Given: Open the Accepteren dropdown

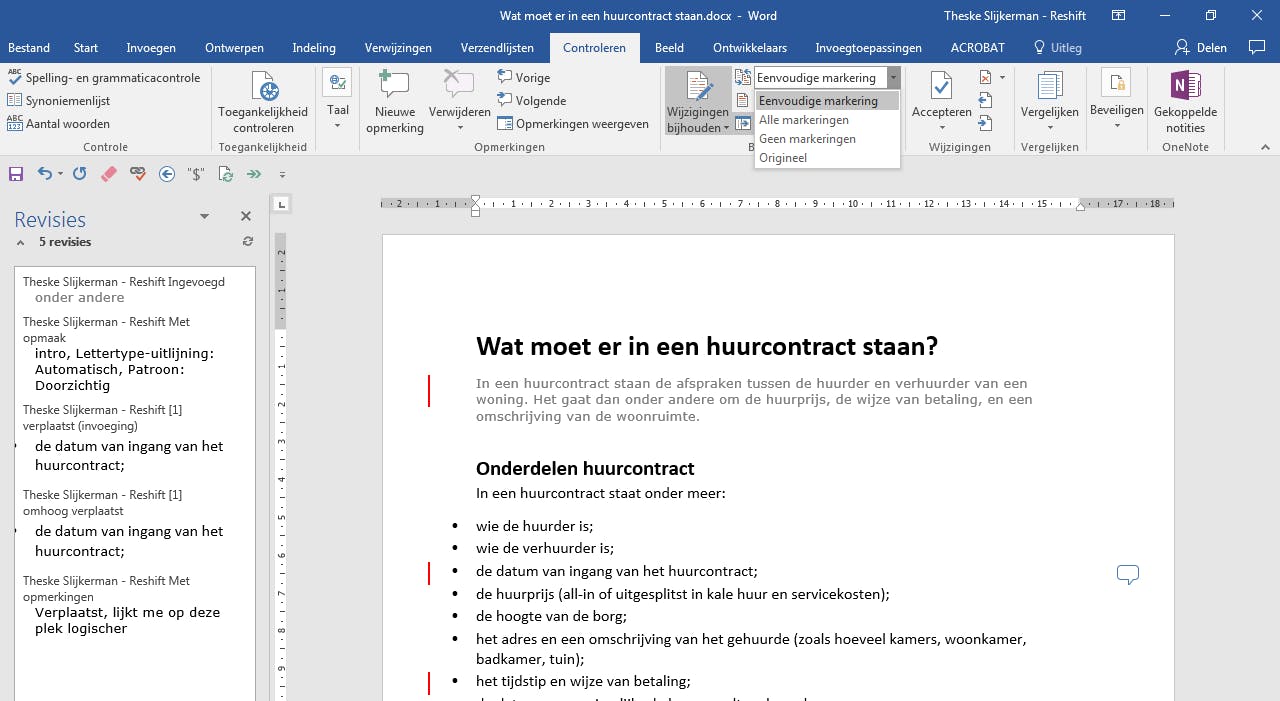Looking at the screenshot, I should (x=941, y=127).
